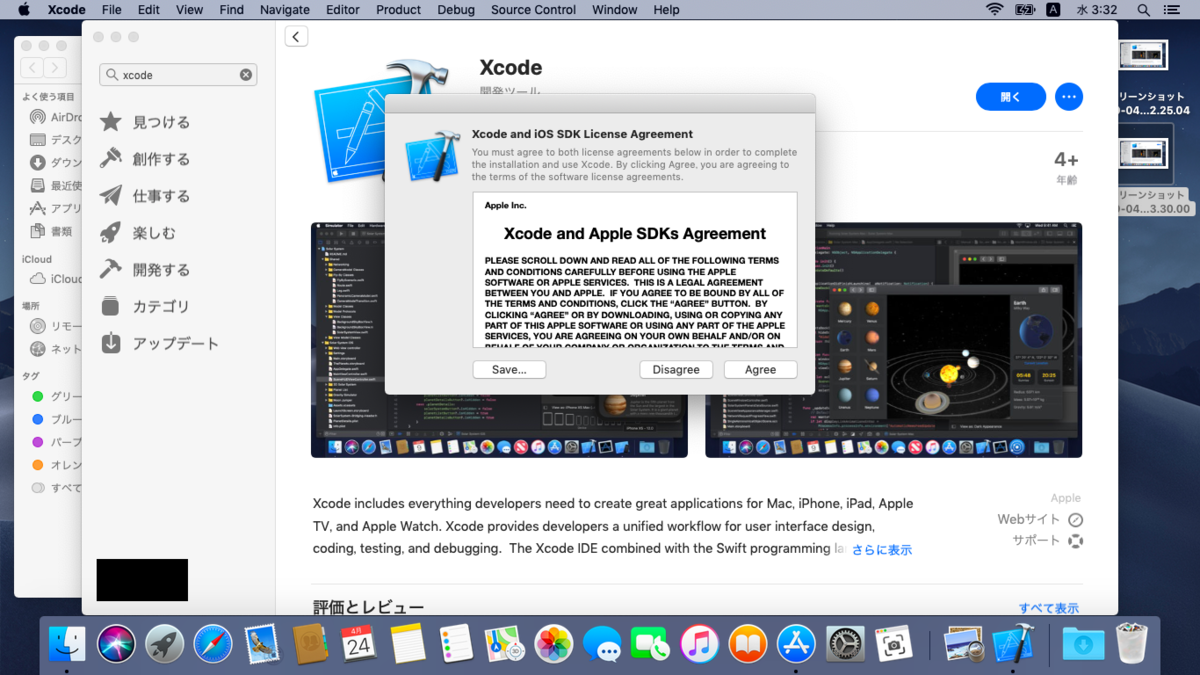The height and width of the screenshot is (675, 1200).
Task: Open Photos from the Dock
Action: 553,644
